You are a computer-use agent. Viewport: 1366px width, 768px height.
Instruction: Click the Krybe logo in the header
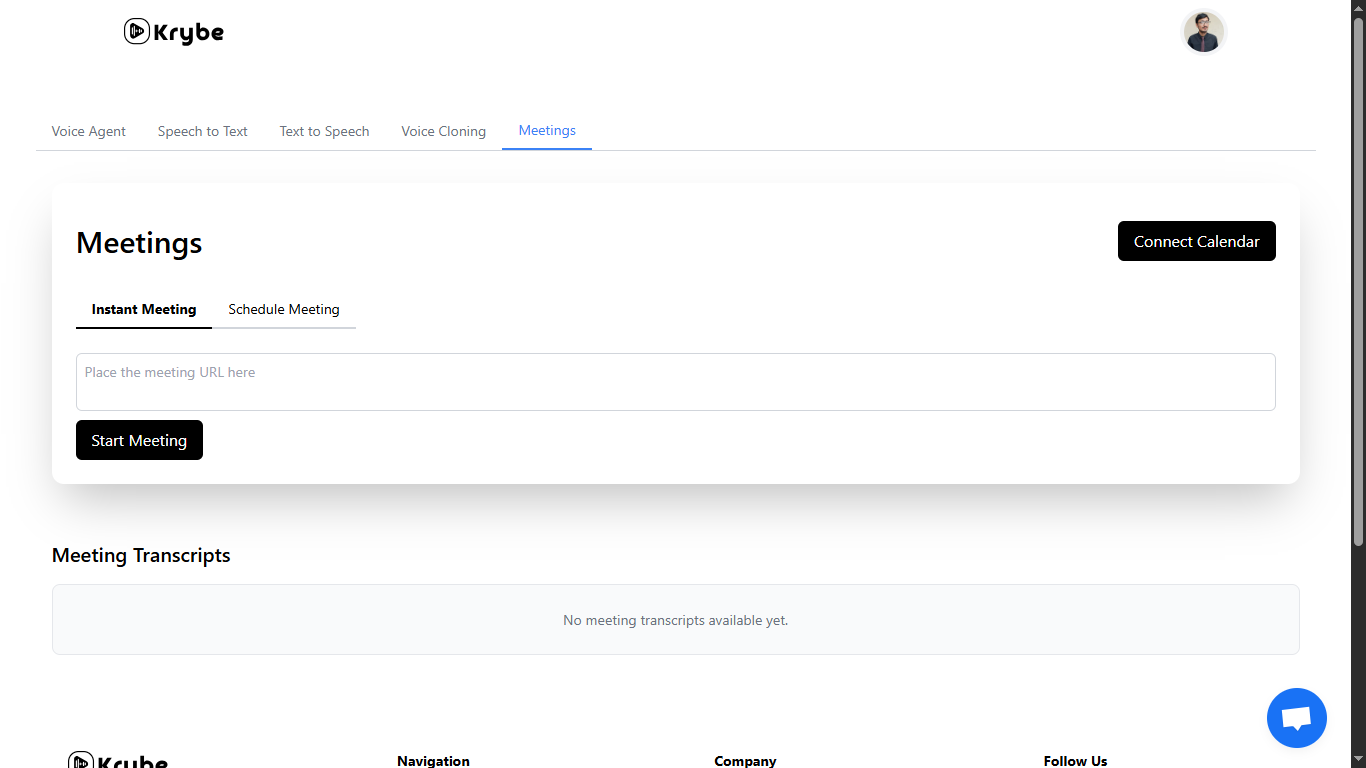click(174, 32)
